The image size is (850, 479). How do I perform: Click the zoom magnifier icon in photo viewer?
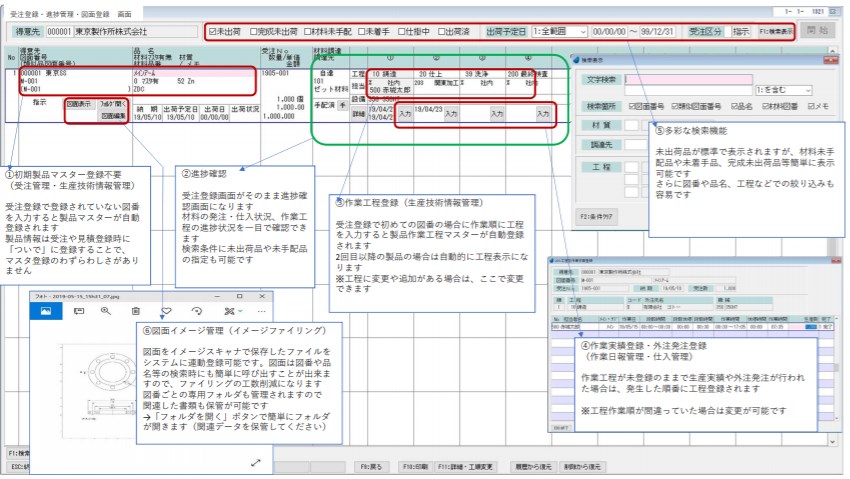pyautogui.click(x=106, y=311)
